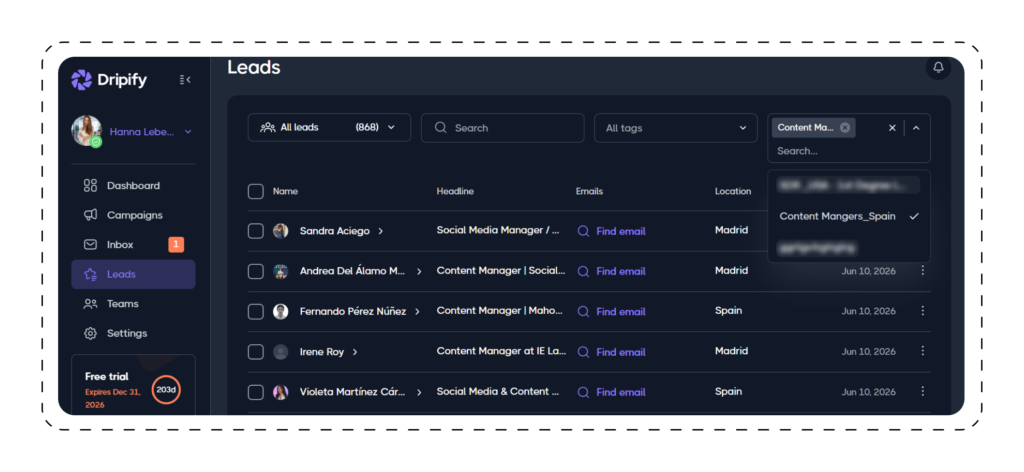Open Campaigns in the sidebar
Image resolution: width=1024 pixels, height=472 pixels.
click(133, 215)
